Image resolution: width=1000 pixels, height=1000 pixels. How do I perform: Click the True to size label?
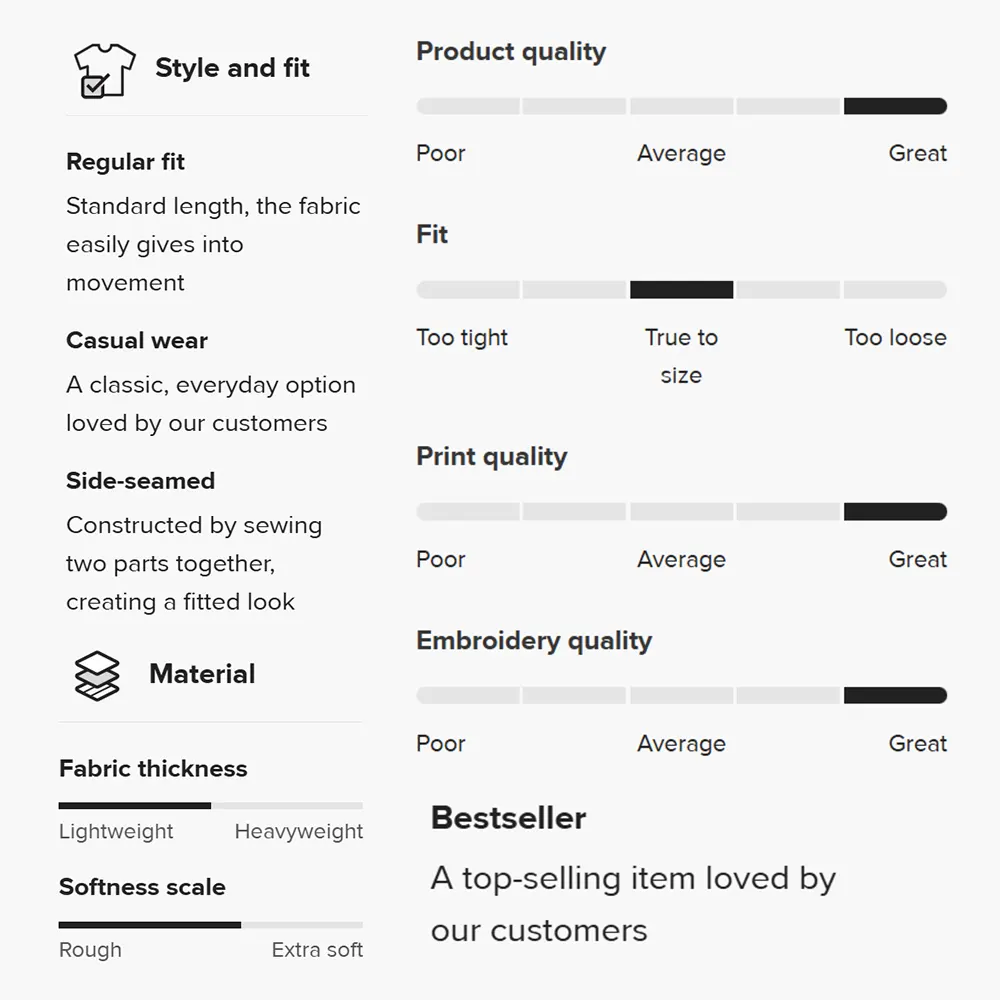[x=681, y=356]
